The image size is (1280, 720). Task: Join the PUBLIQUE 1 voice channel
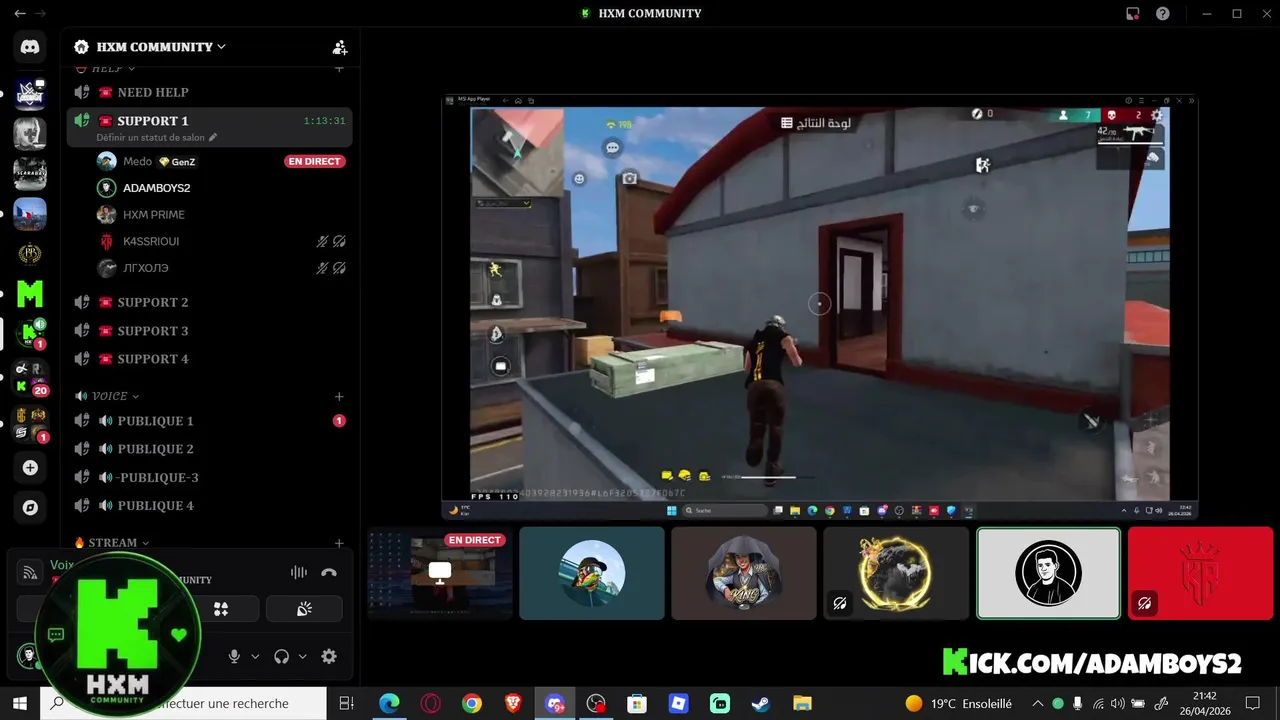coord(209,421)
